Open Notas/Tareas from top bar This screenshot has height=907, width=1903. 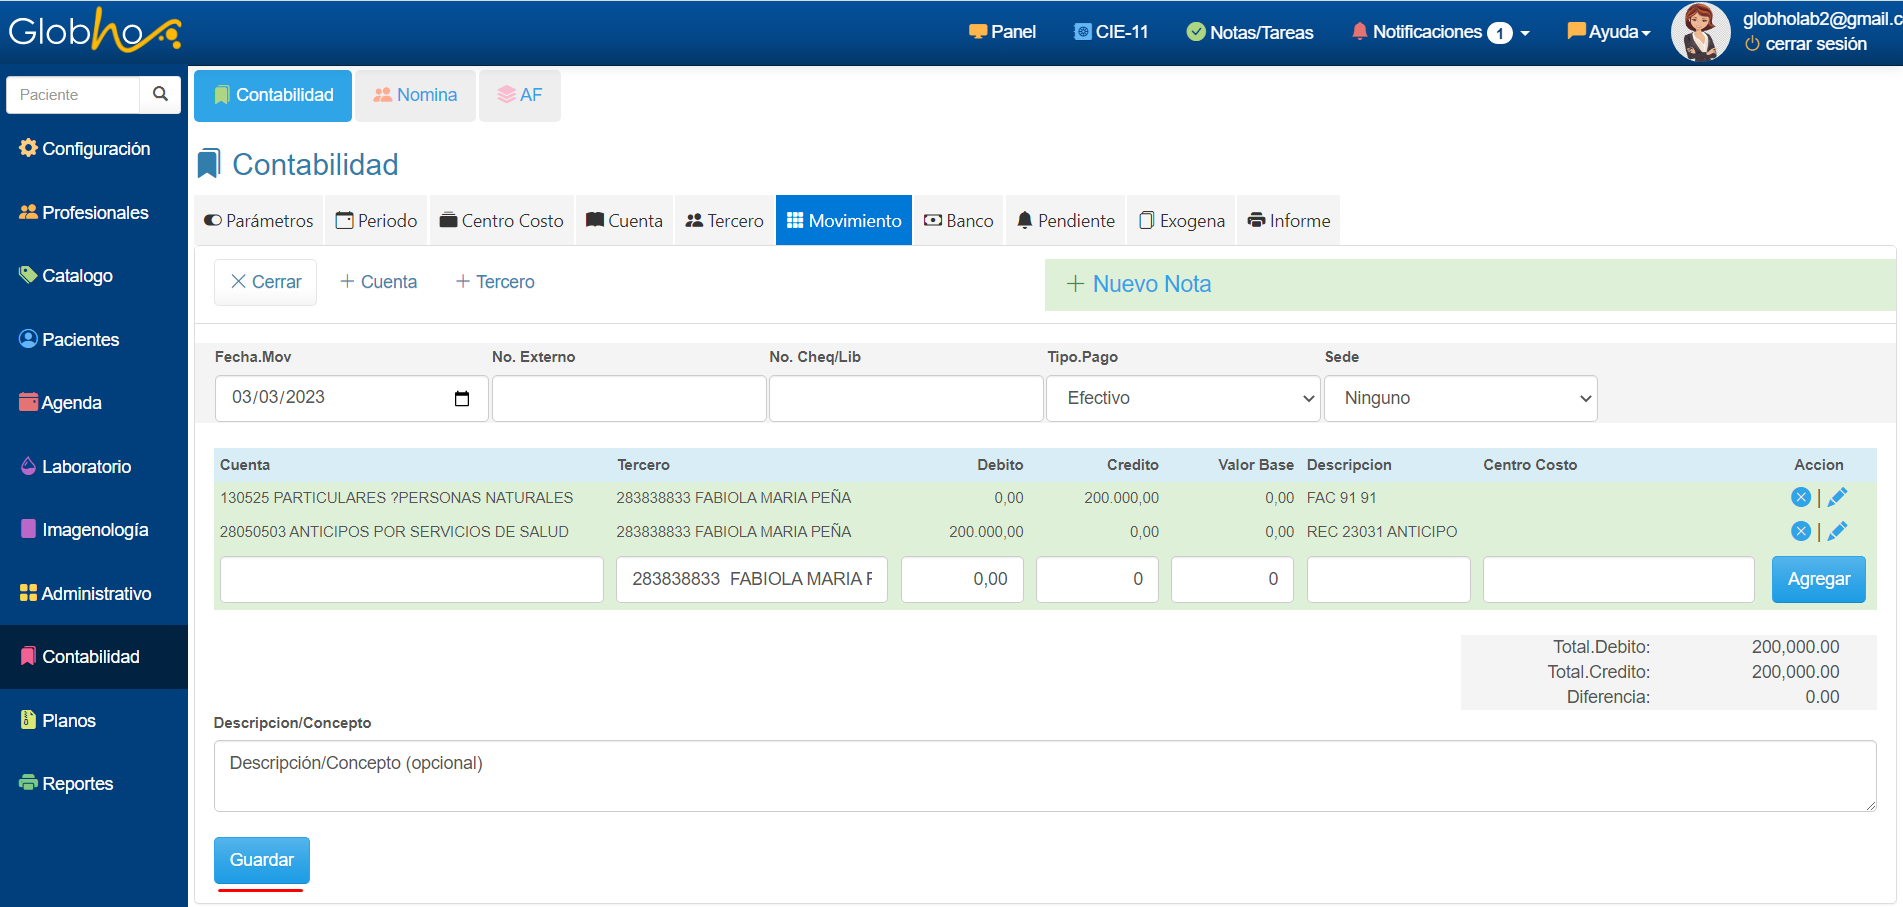(1249, 32)
